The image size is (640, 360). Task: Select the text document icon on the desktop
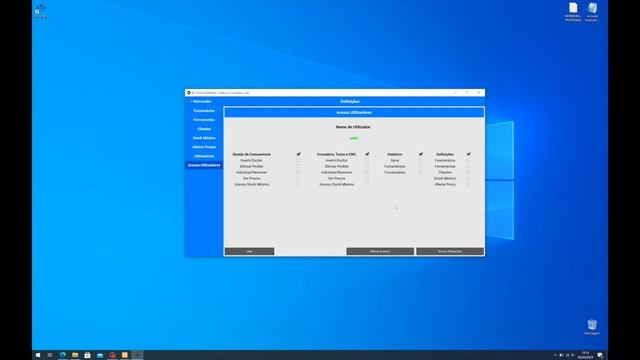pos(573,12)
